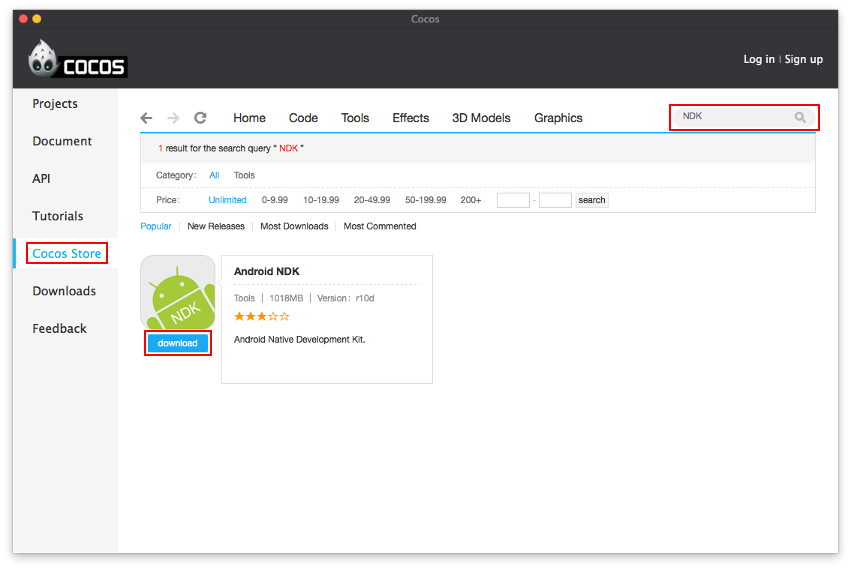This screenshot has height=569, width=851.
Task: Sort results by Most Commented
Action: (380, 226)
